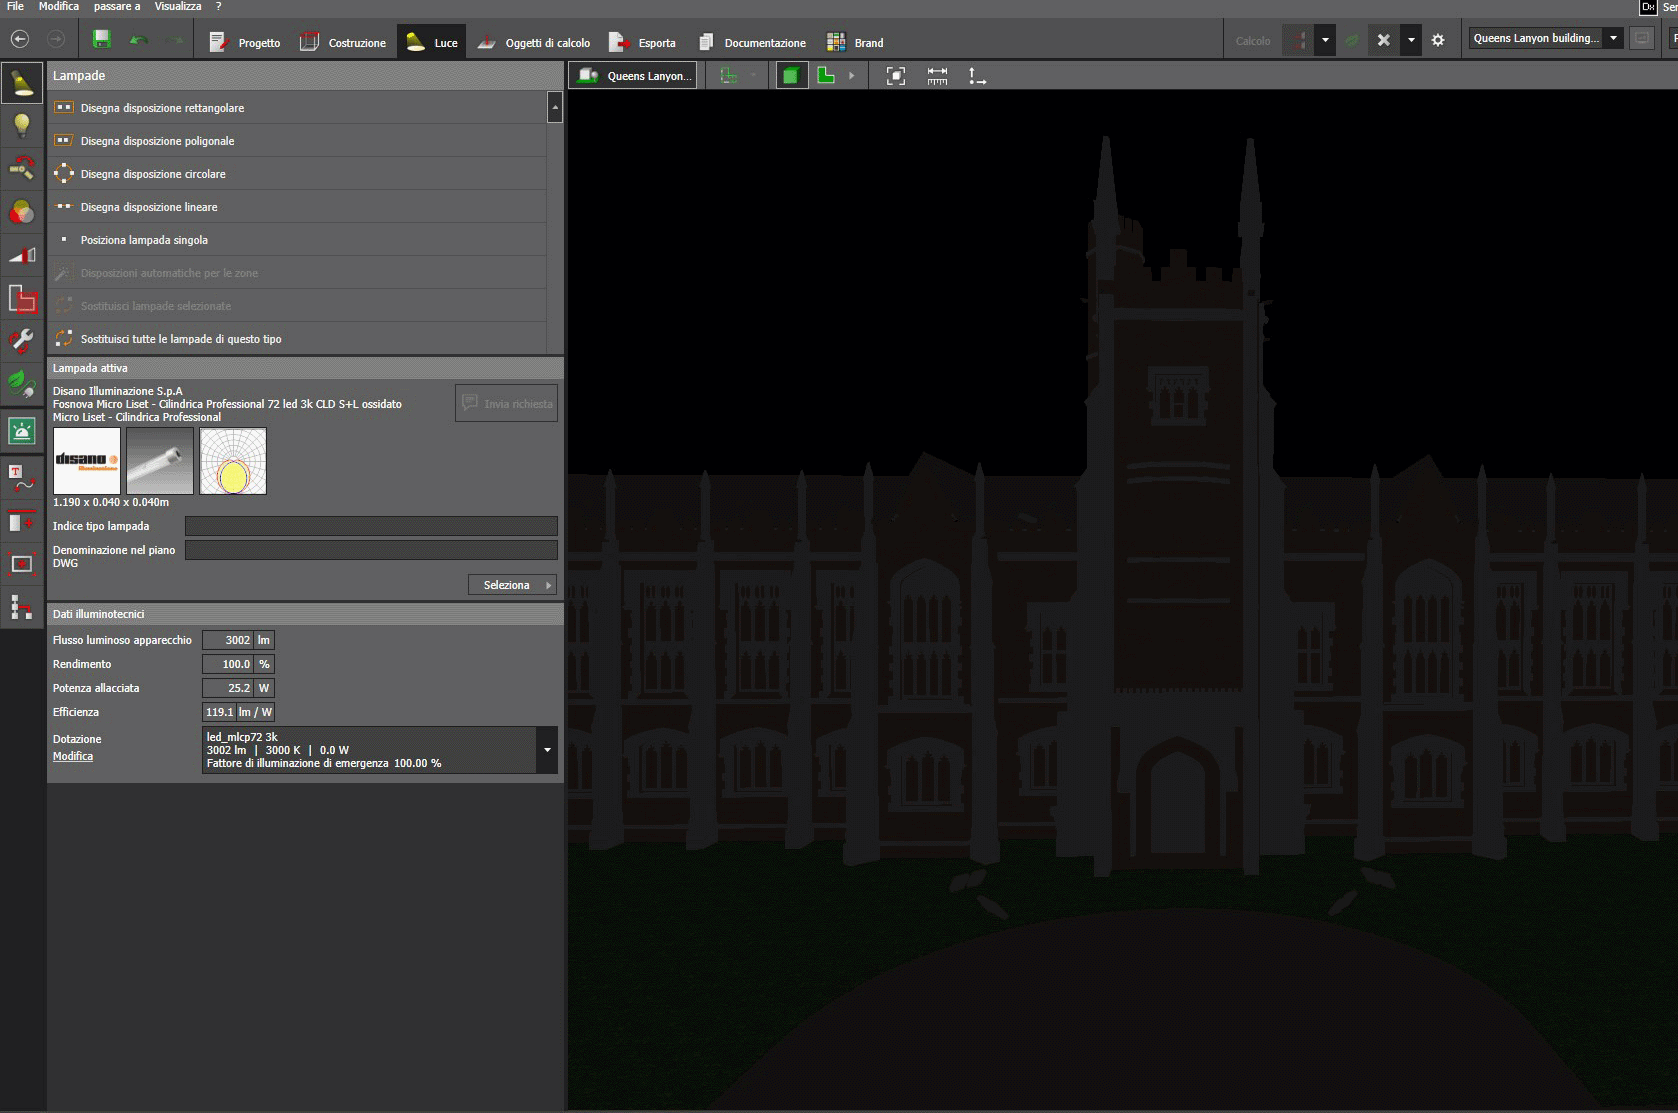Switch to Oggetti di calcolo tab
1678x1113 pixels.
(x=533, y=42)
